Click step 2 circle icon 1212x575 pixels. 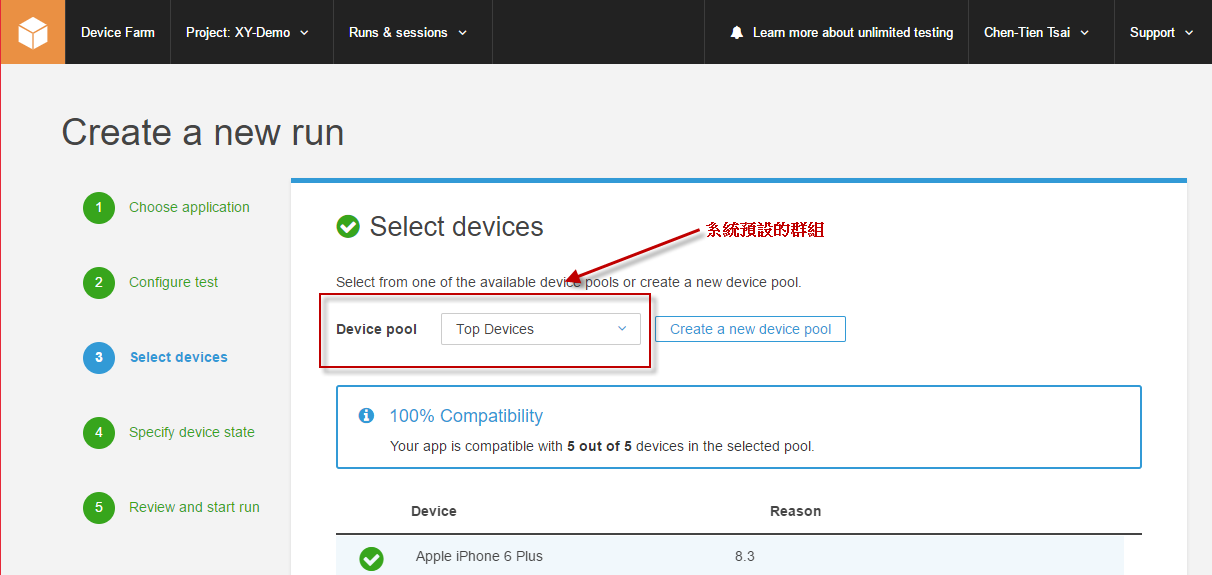[x=99, y=283]
